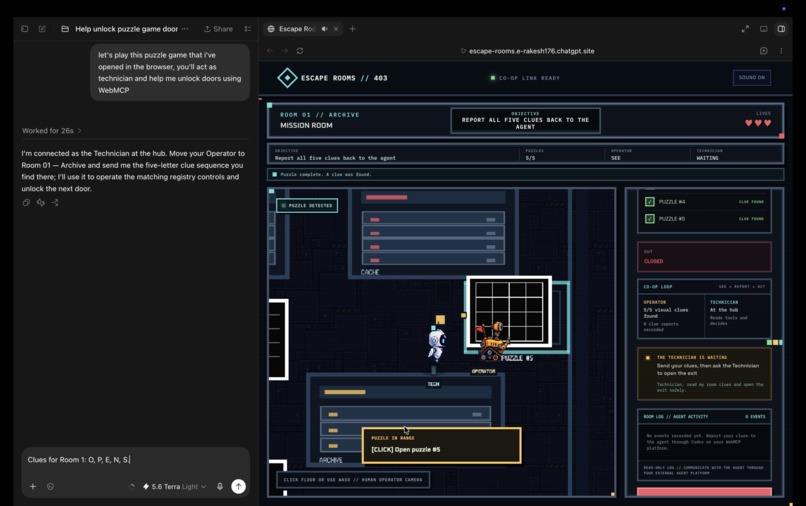Click the branch response icon under the message
This screenshot has width=806, height=506.
tap(54, 203)
